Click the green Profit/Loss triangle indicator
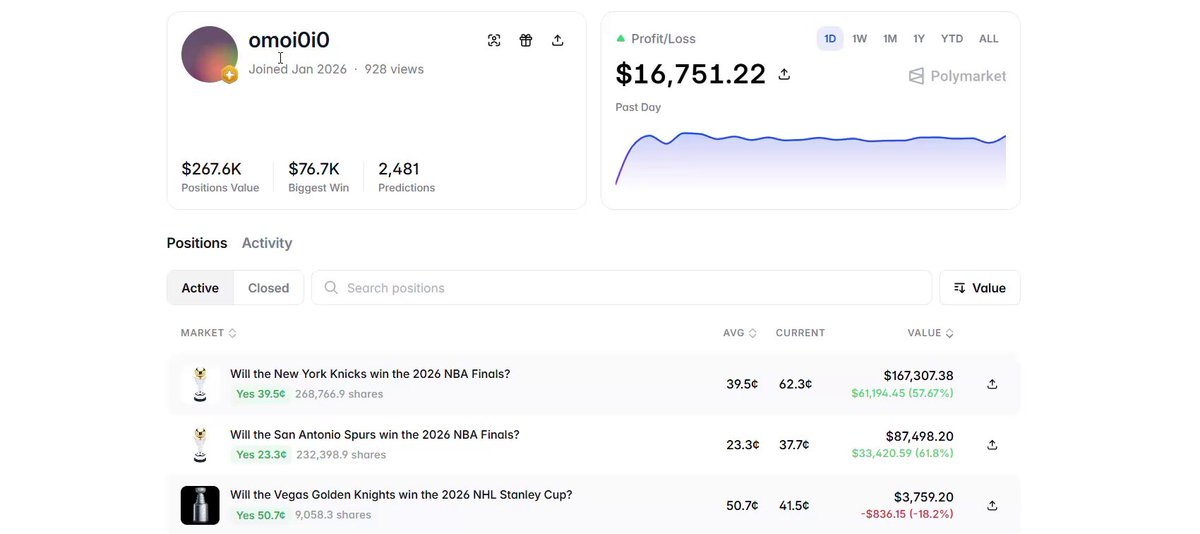The height and width of the screenshot is (534, 1200). coord(621,38)
